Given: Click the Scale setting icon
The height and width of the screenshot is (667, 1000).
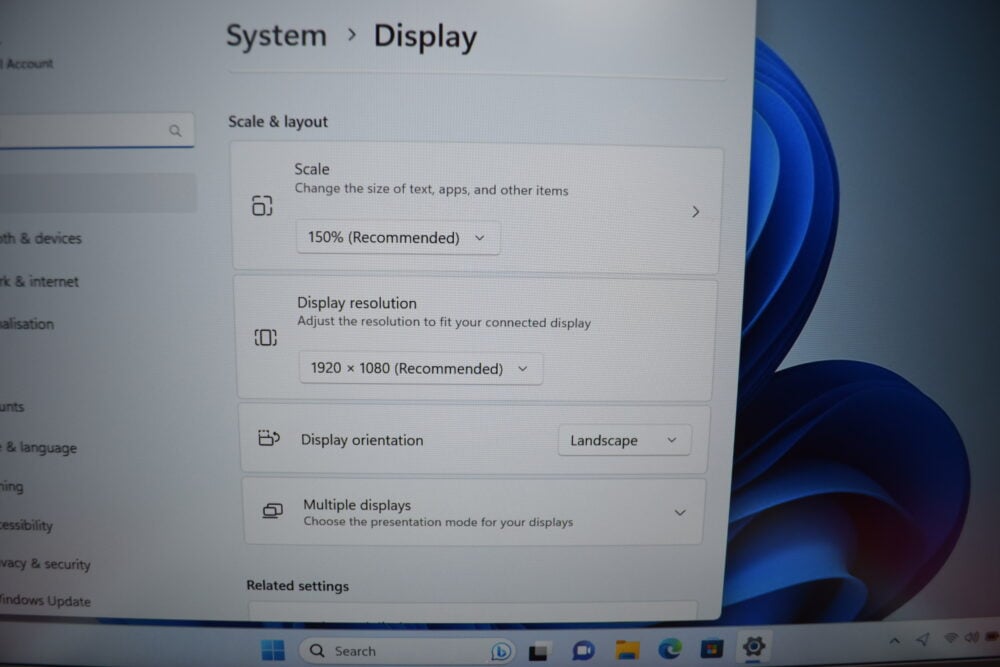Looking at the screenshot, I should (x=262, y=206).
